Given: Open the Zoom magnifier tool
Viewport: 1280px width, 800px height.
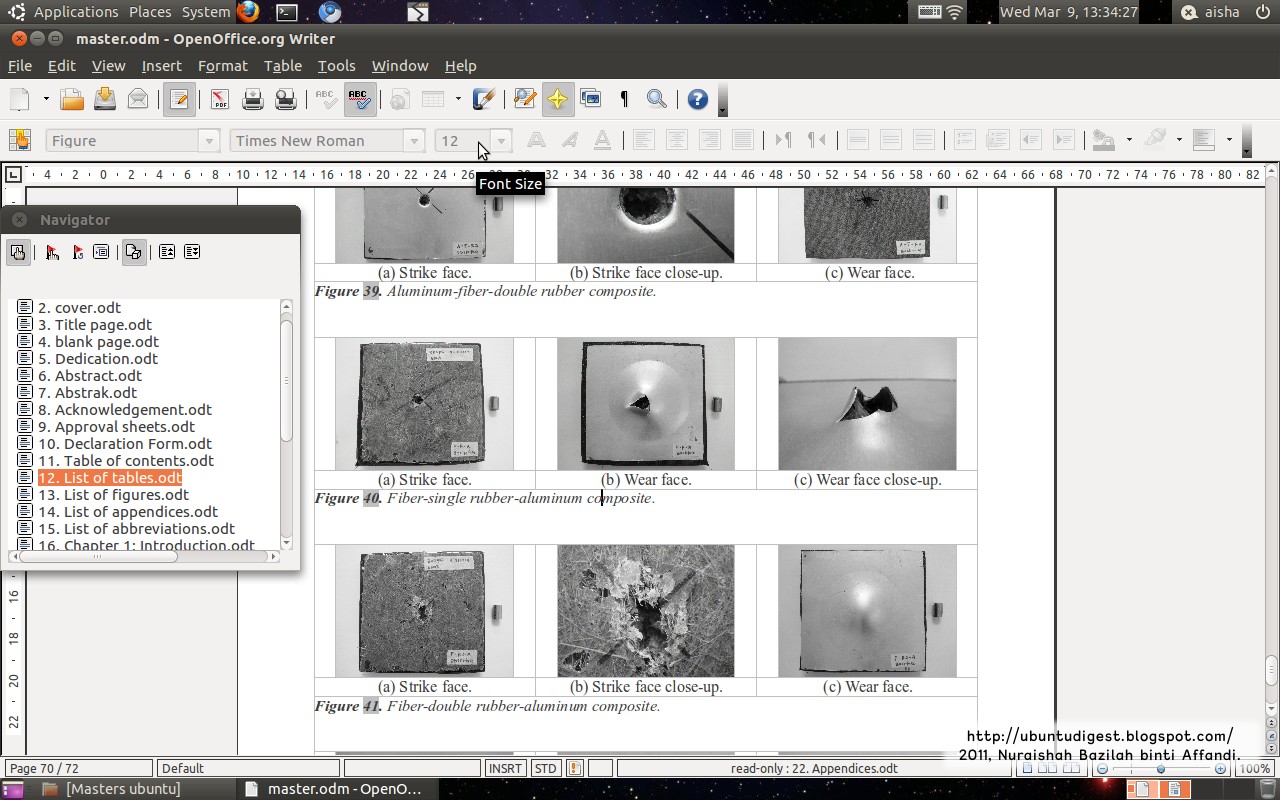Looking at the screenshot, I should 657,99.
